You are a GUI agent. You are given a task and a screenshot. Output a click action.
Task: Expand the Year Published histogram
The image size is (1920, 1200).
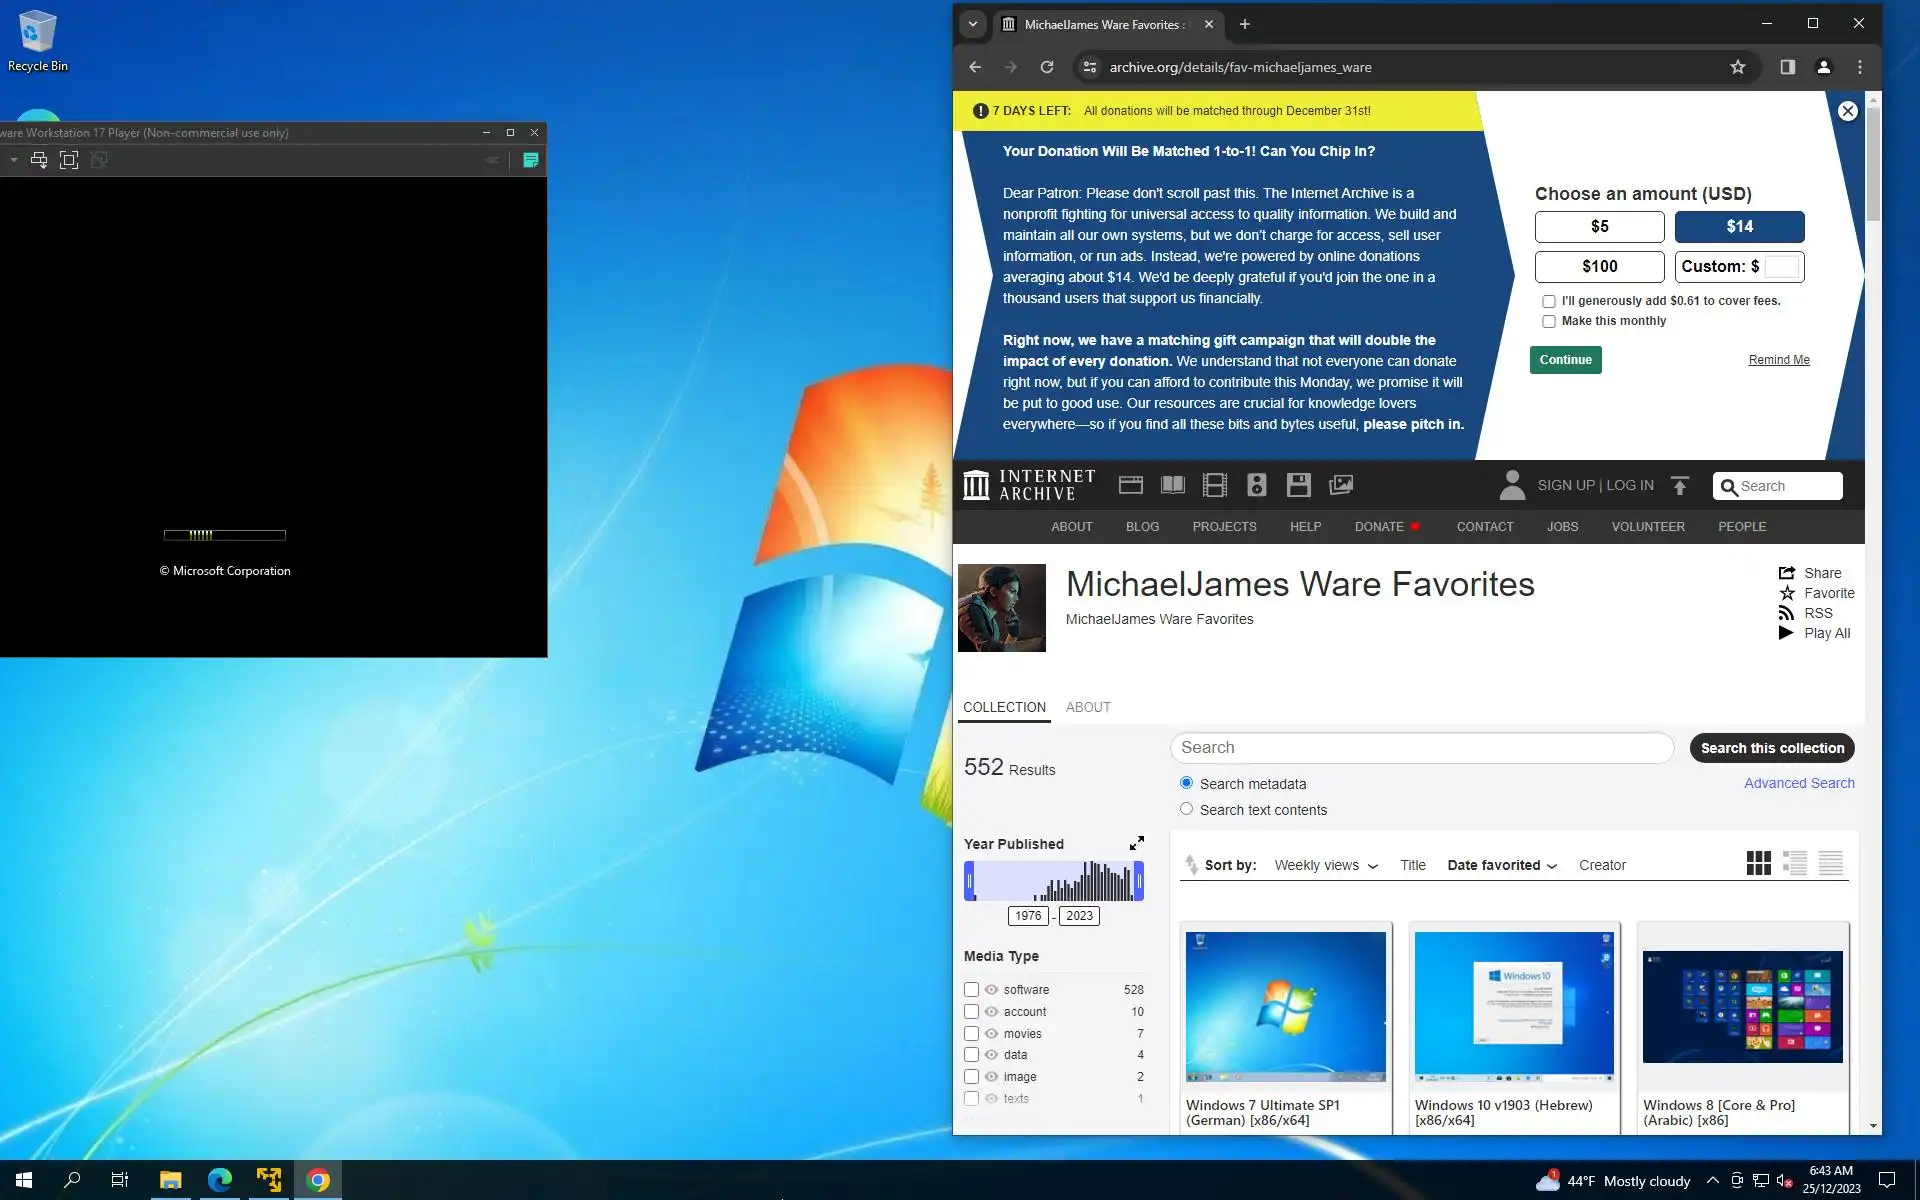point(1136,843)
